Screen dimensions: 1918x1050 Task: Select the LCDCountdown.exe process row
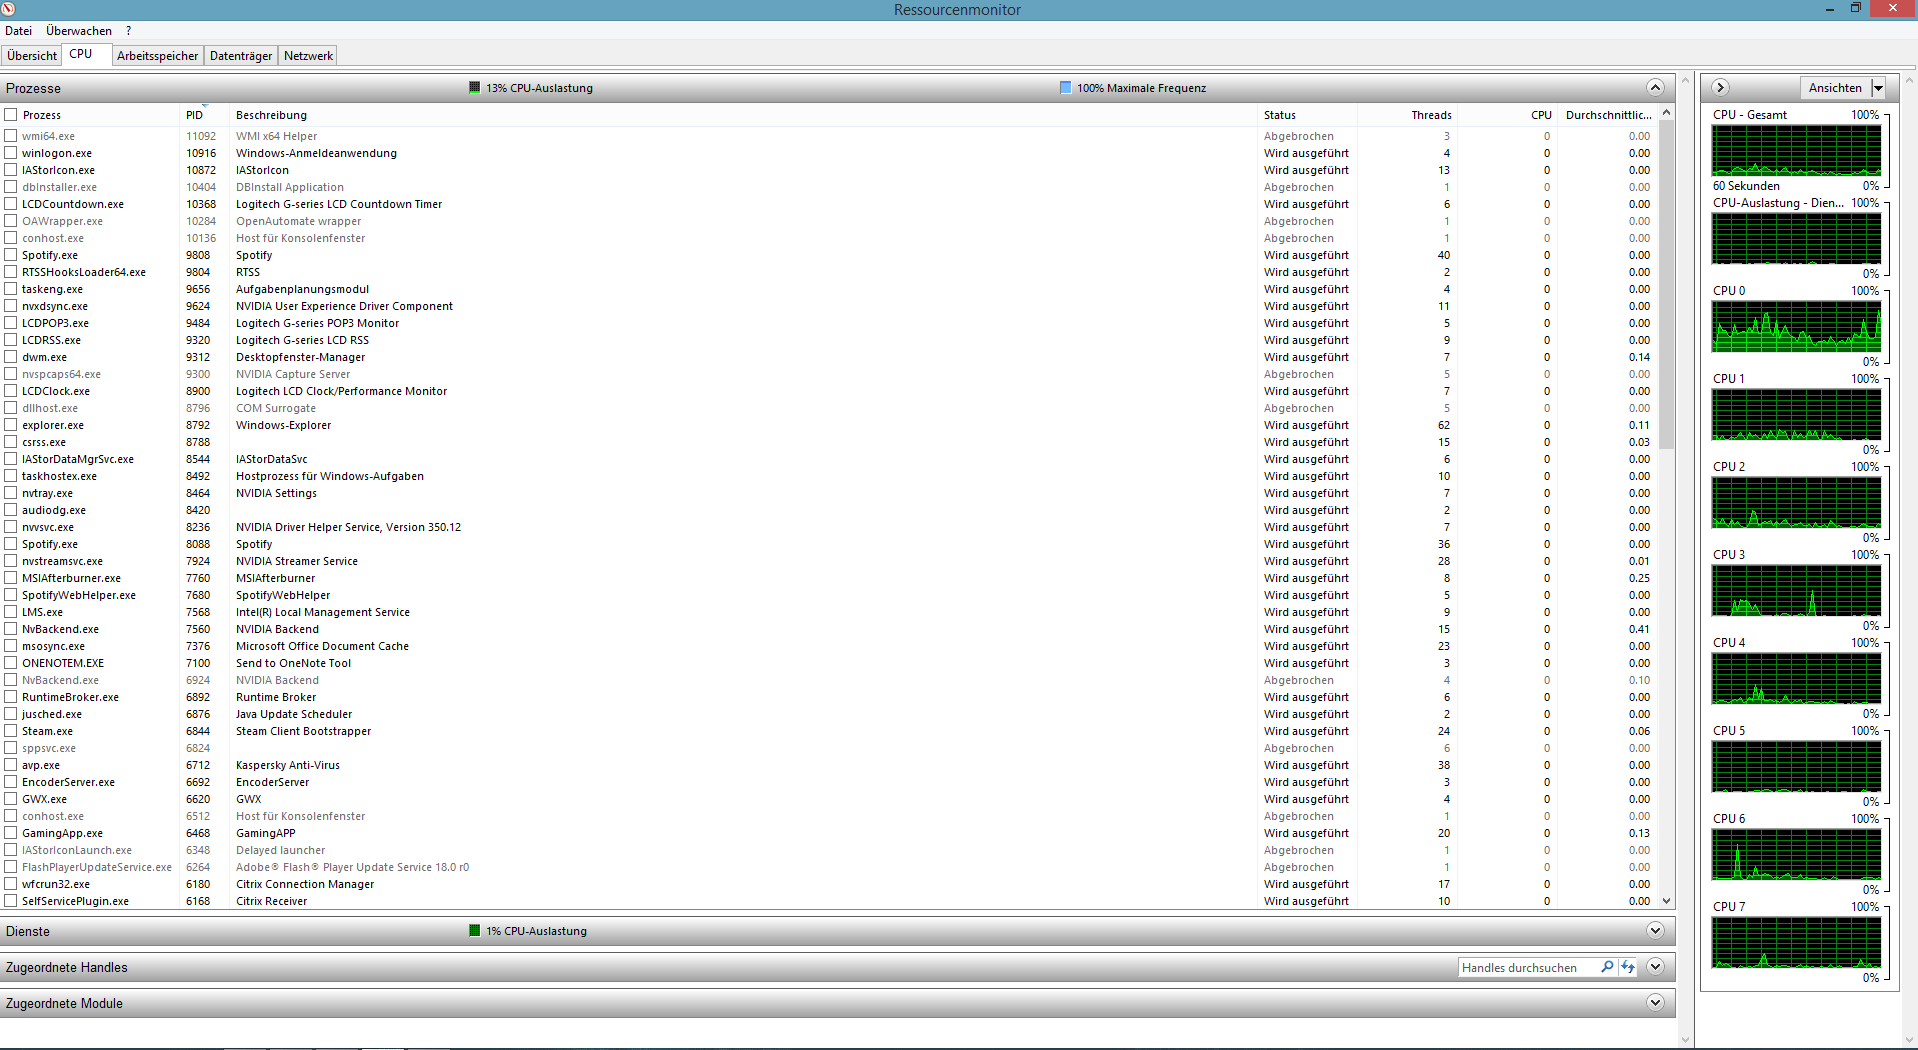(x=830, y=204)
